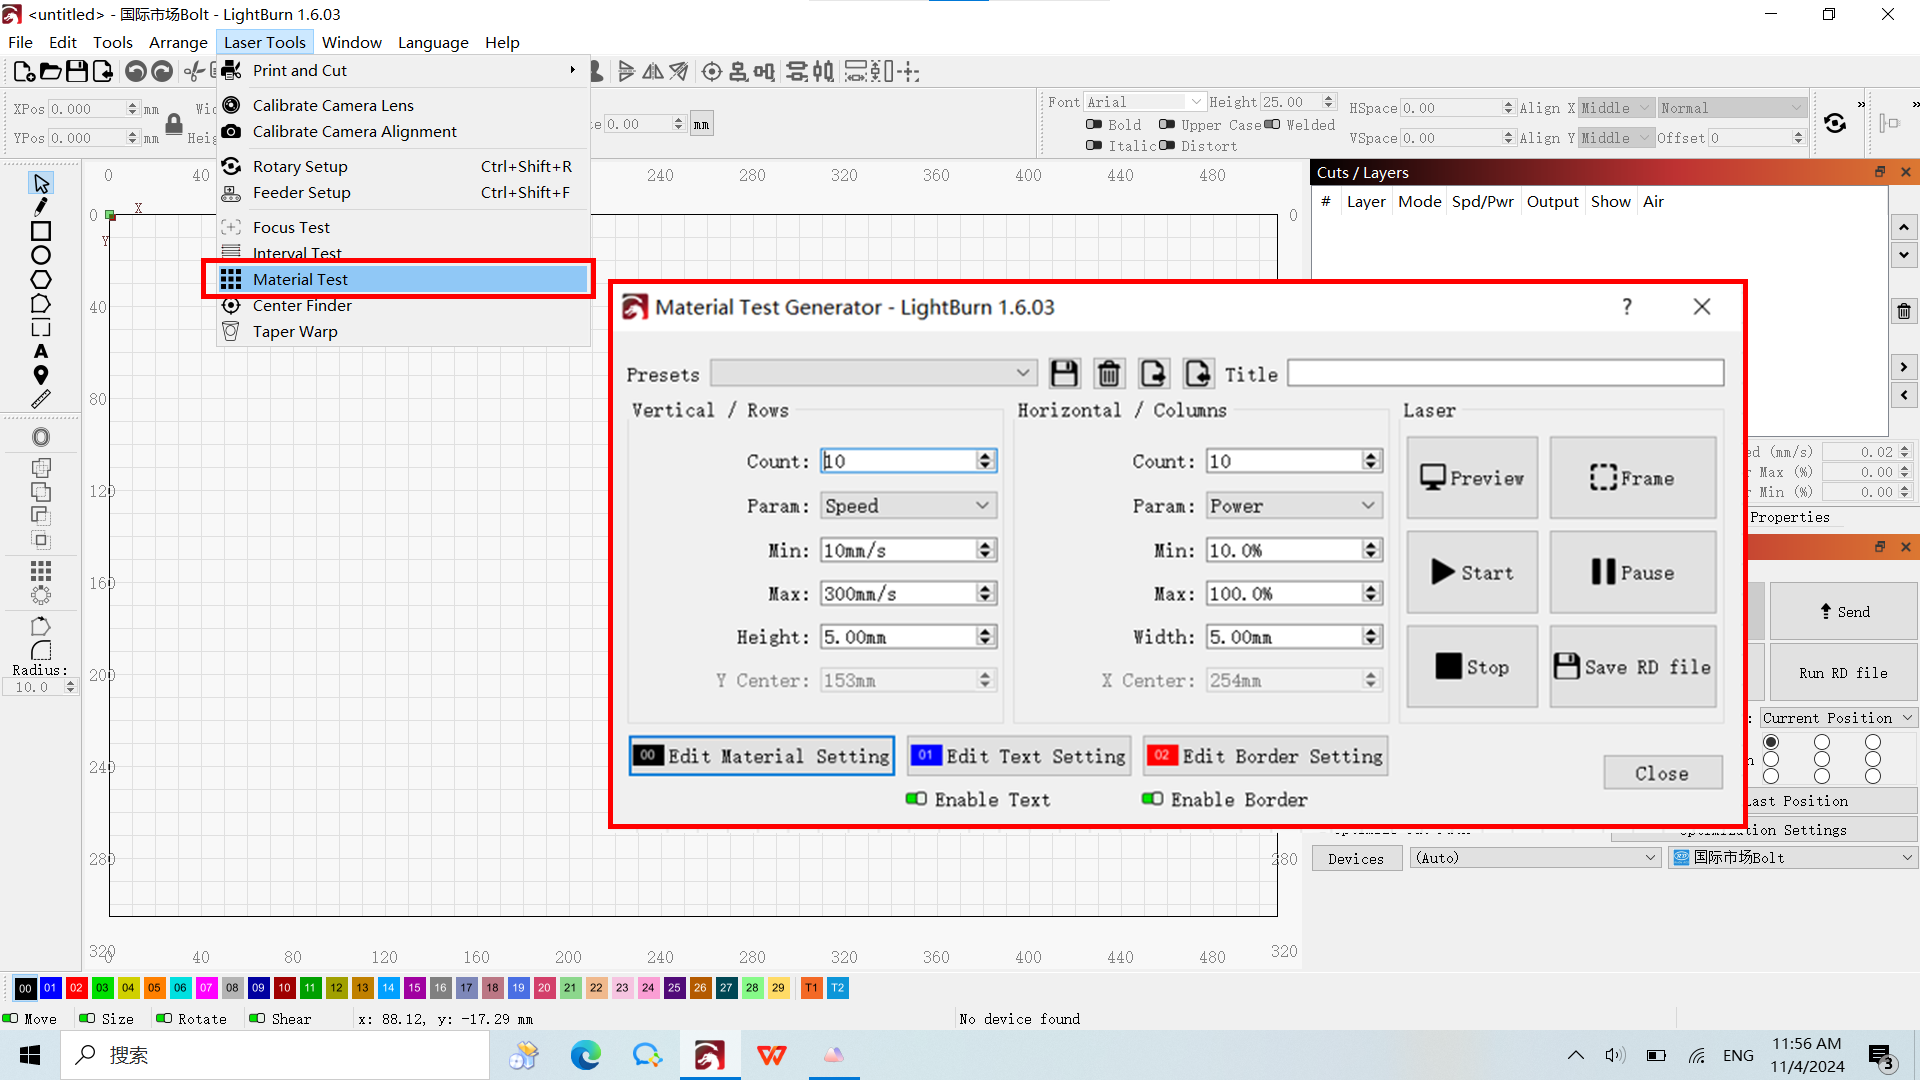Select the Polygon hexagon tool
Image resolution: width=1920 pixels, height=1080 pixels.
[x=41, y=279]
